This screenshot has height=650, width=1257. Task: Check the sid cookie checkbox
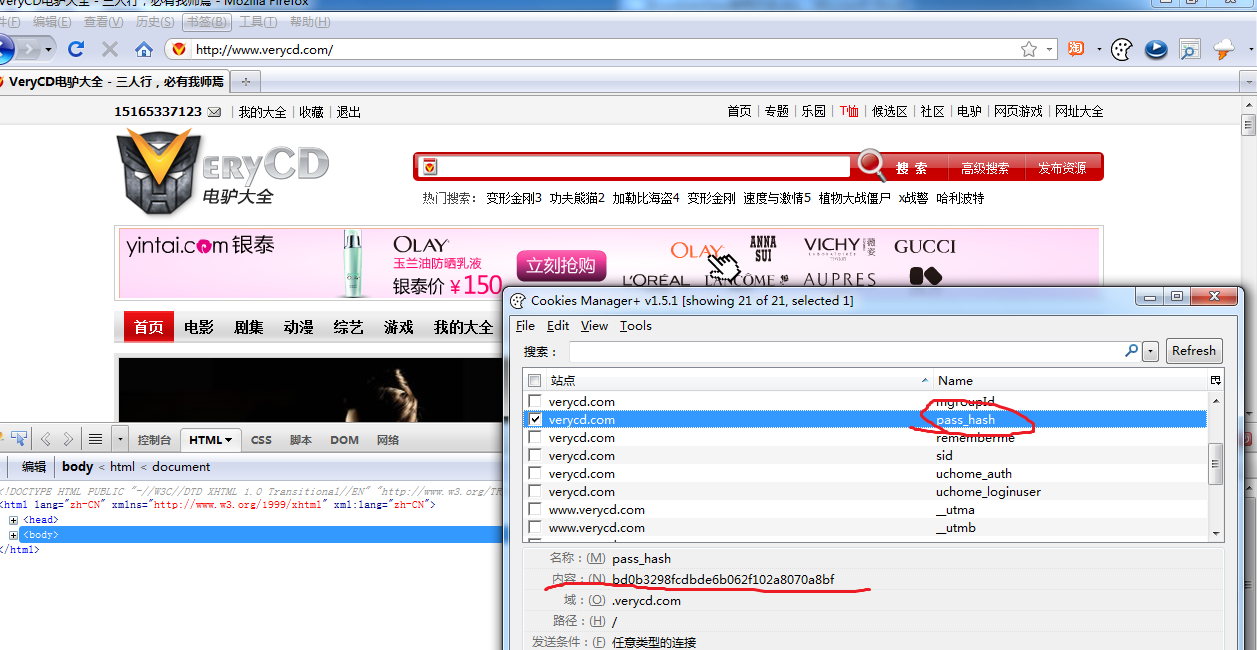535,456
